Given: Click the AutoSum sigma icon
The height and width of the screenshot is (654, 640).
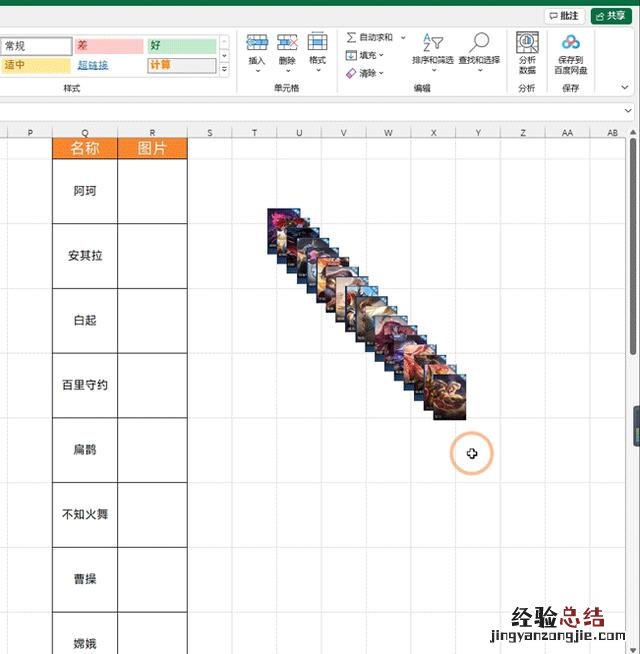Looking at the screenshot, I should point(352,37).
